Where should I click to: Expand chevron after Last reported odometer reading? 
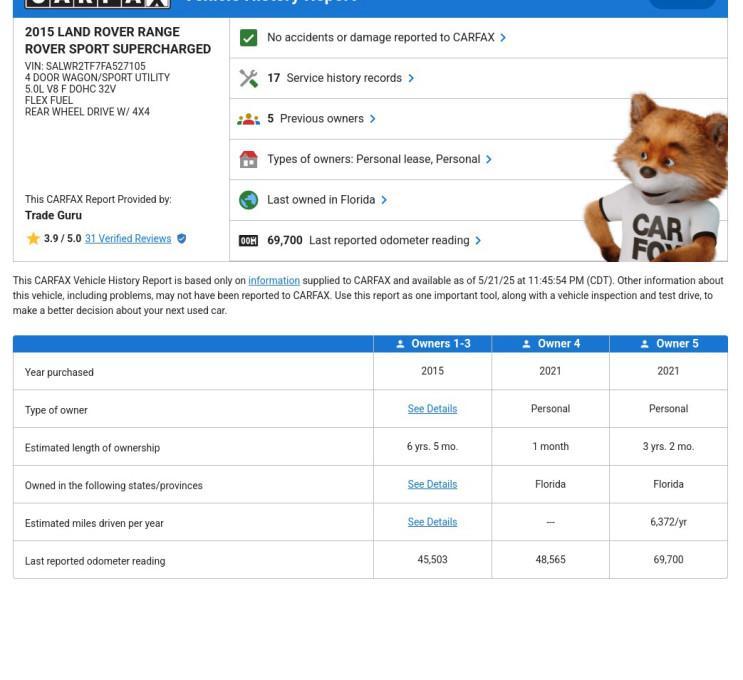[478, 241]
